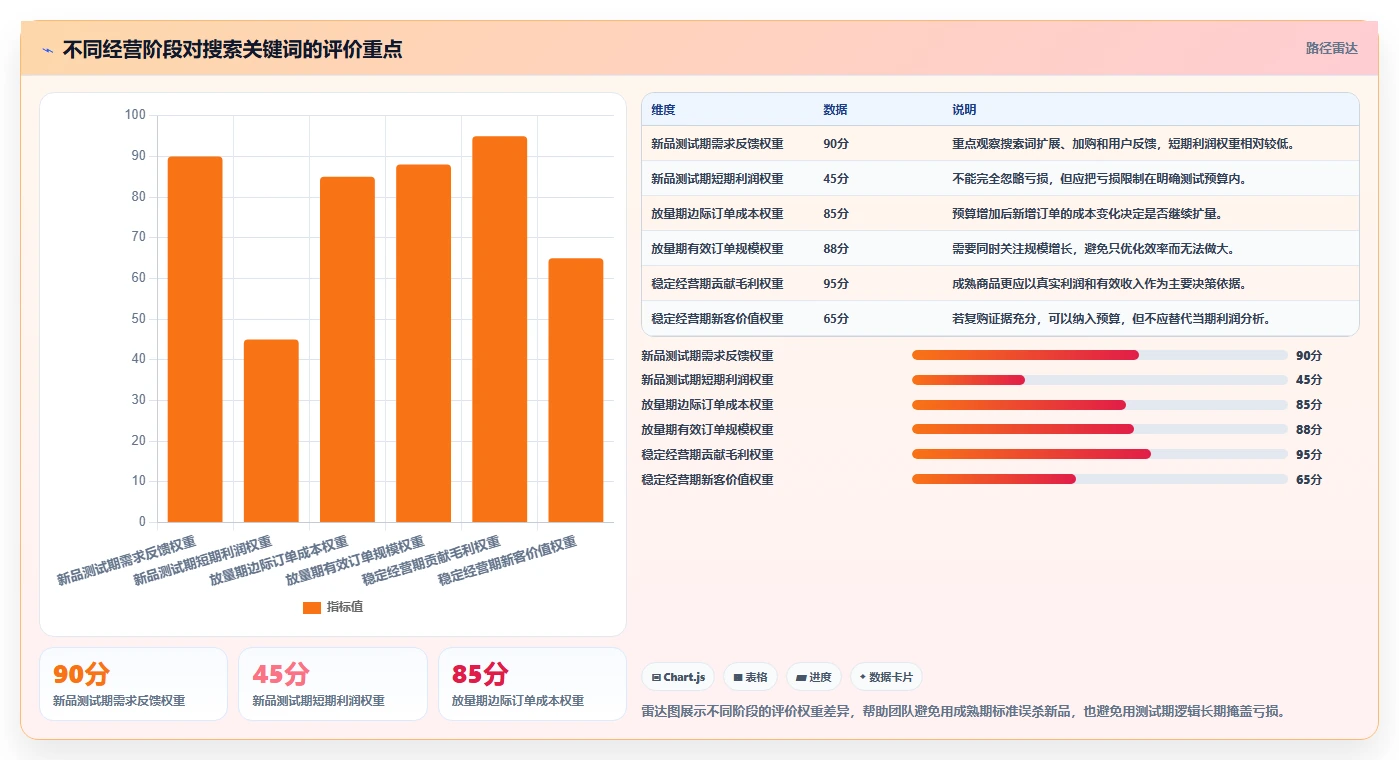The height and width of the screenshot is (760, 1399).
Task: Click description starting 重点观察搜索词扩展
Action: [x=1124, y=144]
